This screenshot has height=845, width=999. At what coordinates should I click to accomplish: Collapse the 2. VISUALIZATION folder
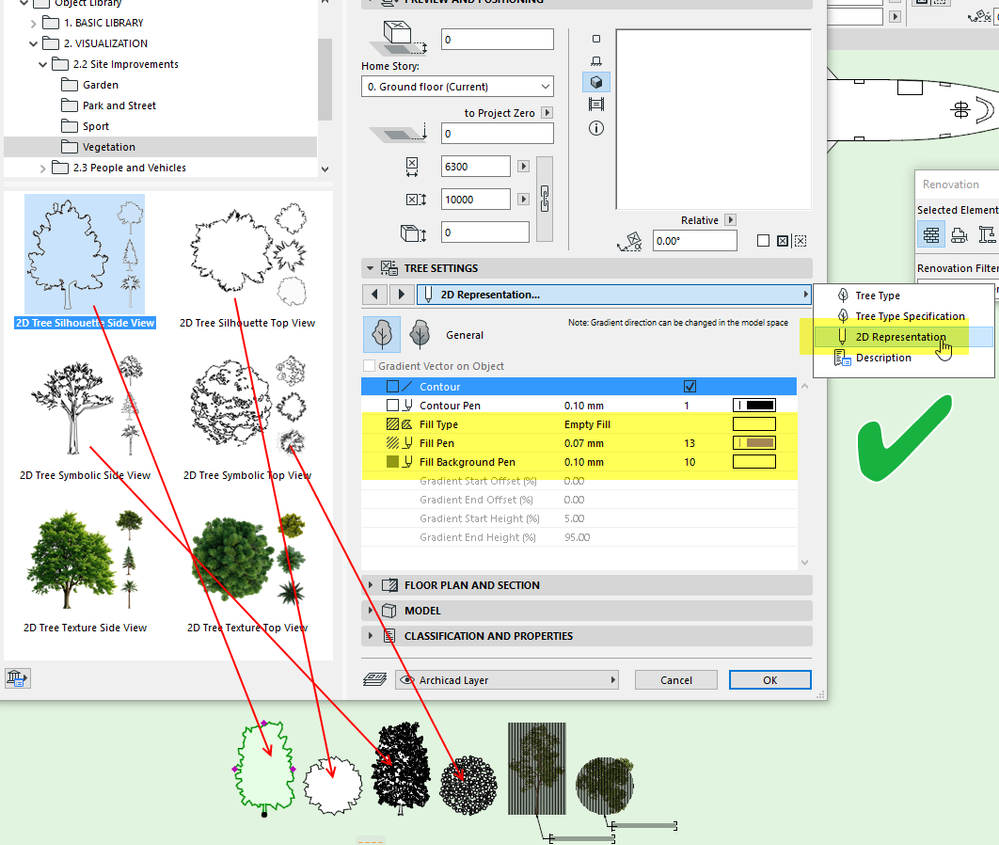point(34,44)
